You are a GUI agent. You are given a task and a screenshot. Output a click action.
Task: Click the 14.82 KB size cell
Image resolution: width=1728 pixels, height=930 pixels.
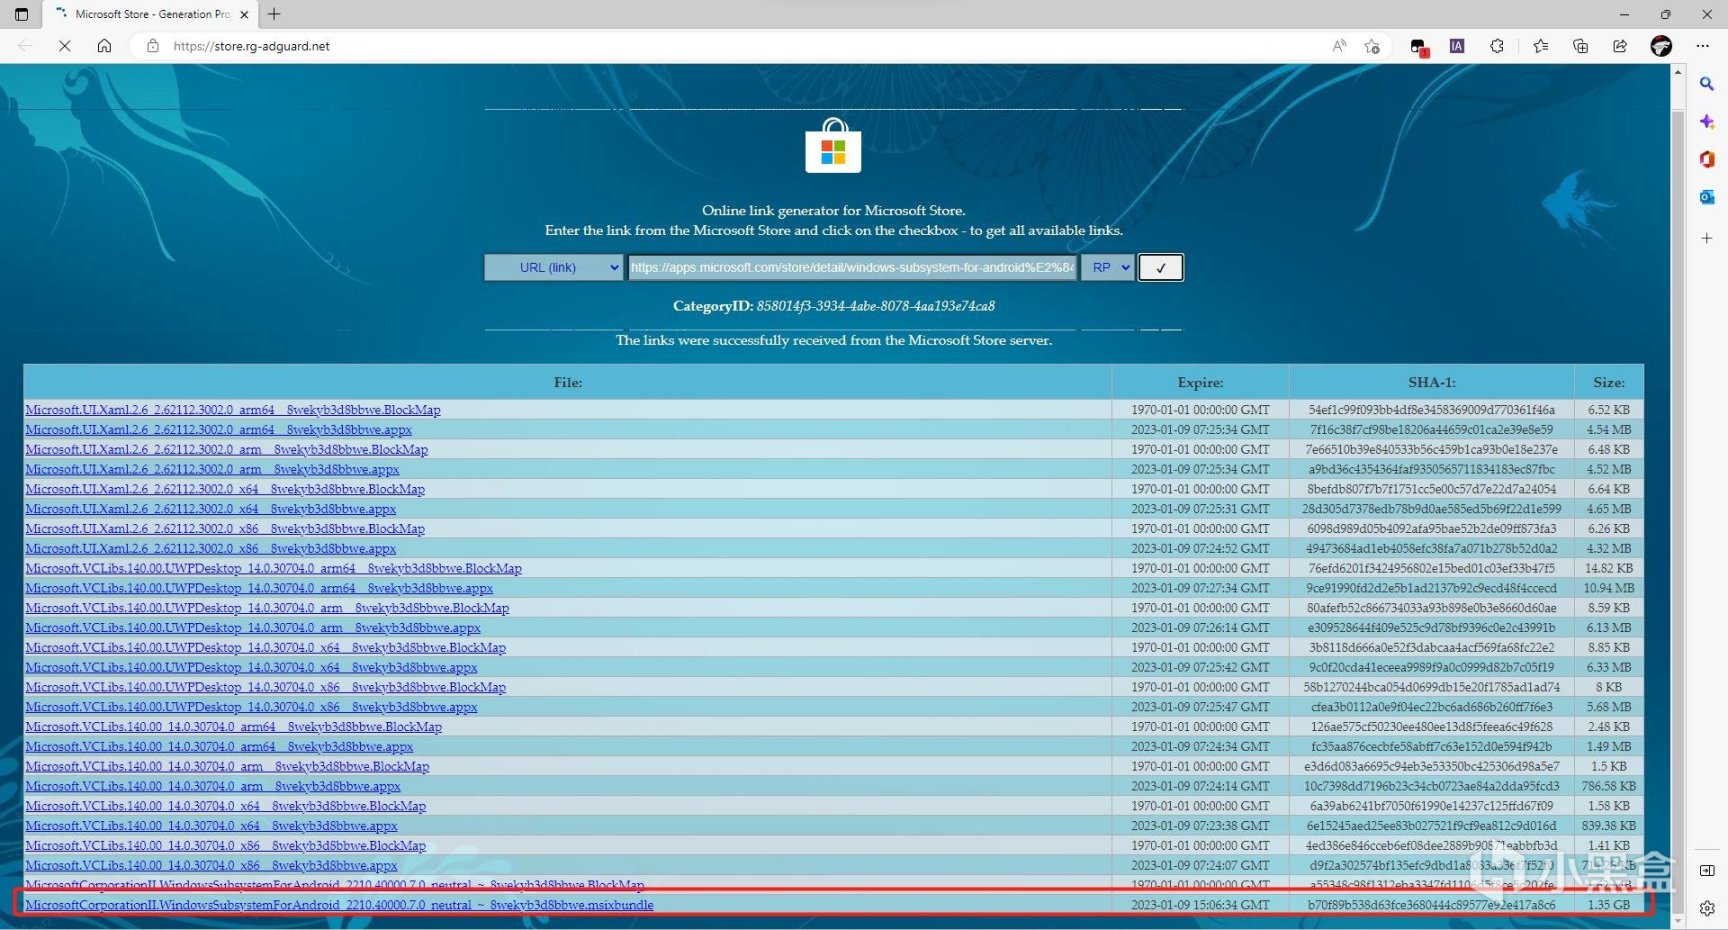tap(1609, 568)
